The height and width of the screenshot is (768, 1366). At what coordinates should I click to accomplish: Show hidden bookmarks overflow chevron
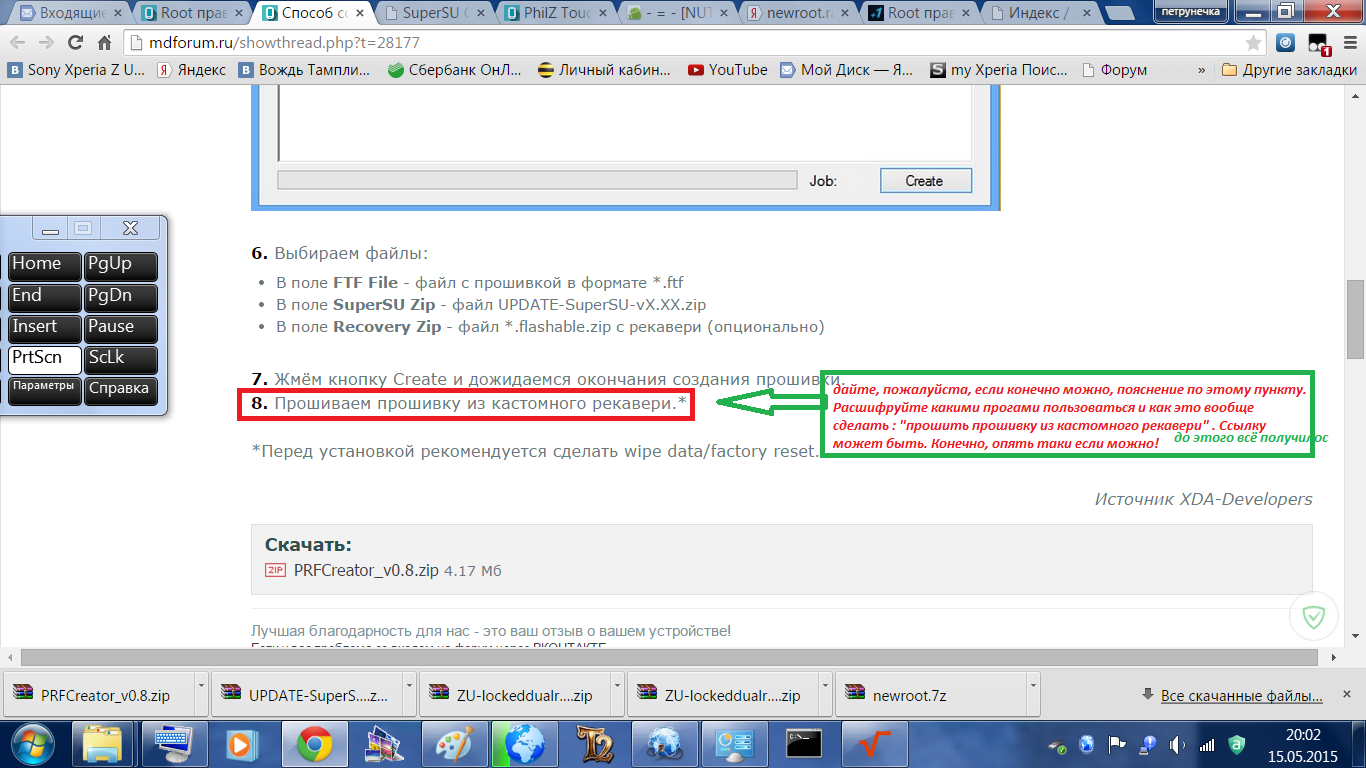(x=1201, y=70)
